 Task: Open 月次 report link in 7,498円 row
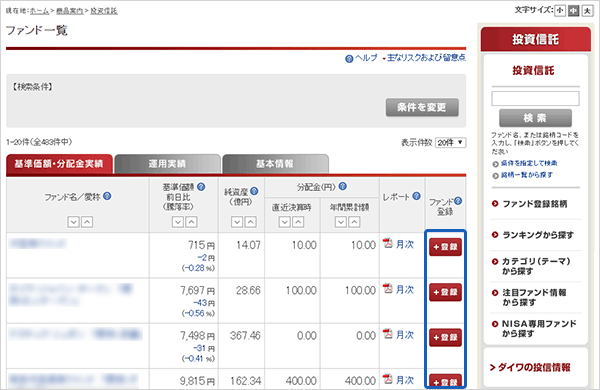405,335
